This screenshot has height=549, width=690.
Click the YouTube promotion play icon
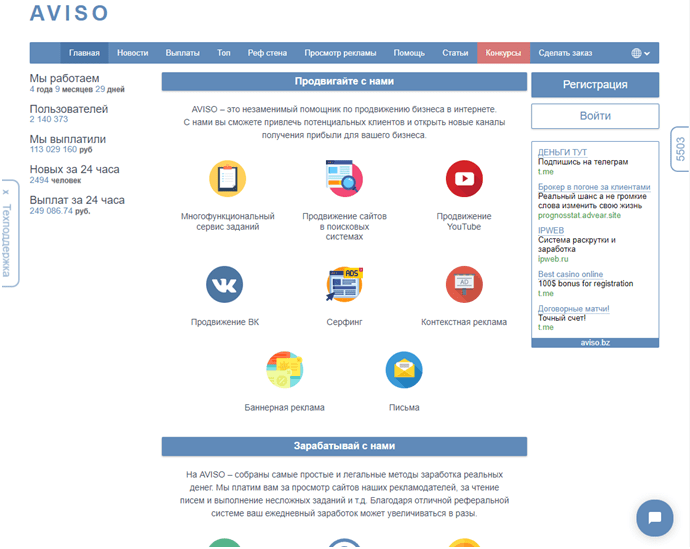464,179
